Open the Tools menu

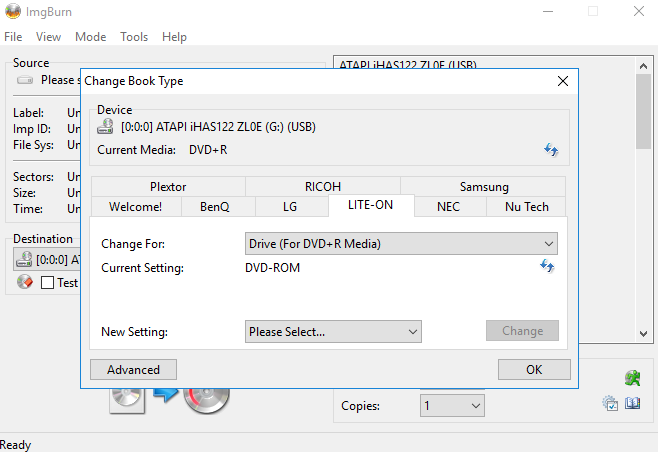click(134, 37)
